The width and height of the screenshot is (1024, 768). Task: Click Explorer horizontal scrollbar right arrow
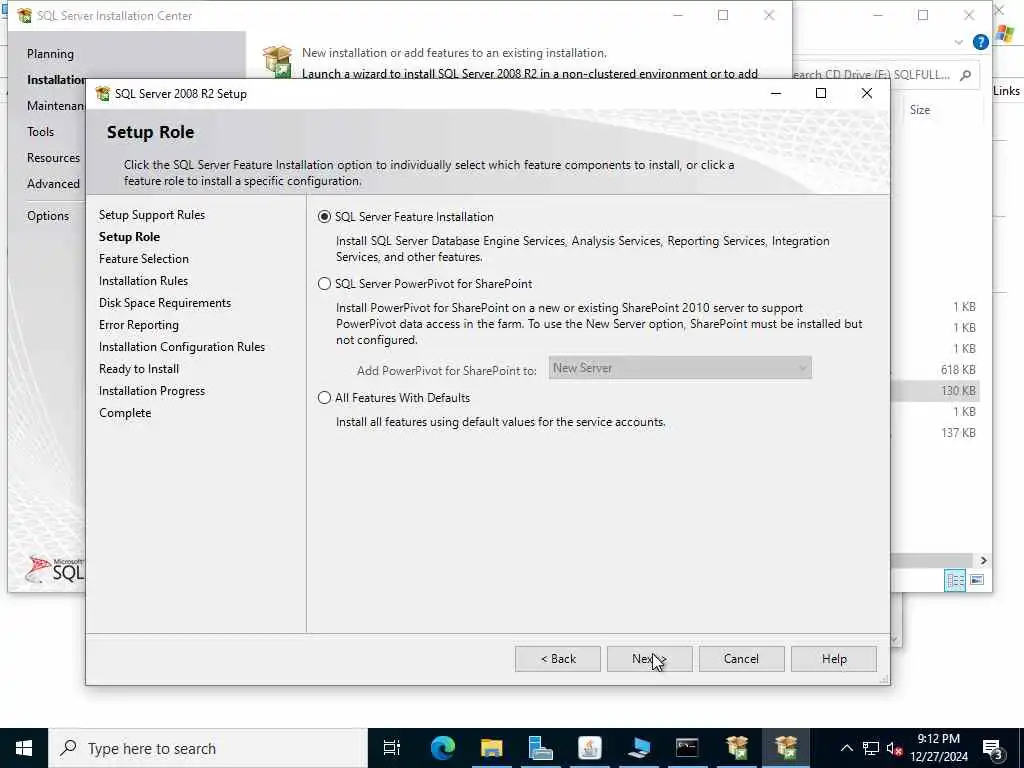pos(983,560)
